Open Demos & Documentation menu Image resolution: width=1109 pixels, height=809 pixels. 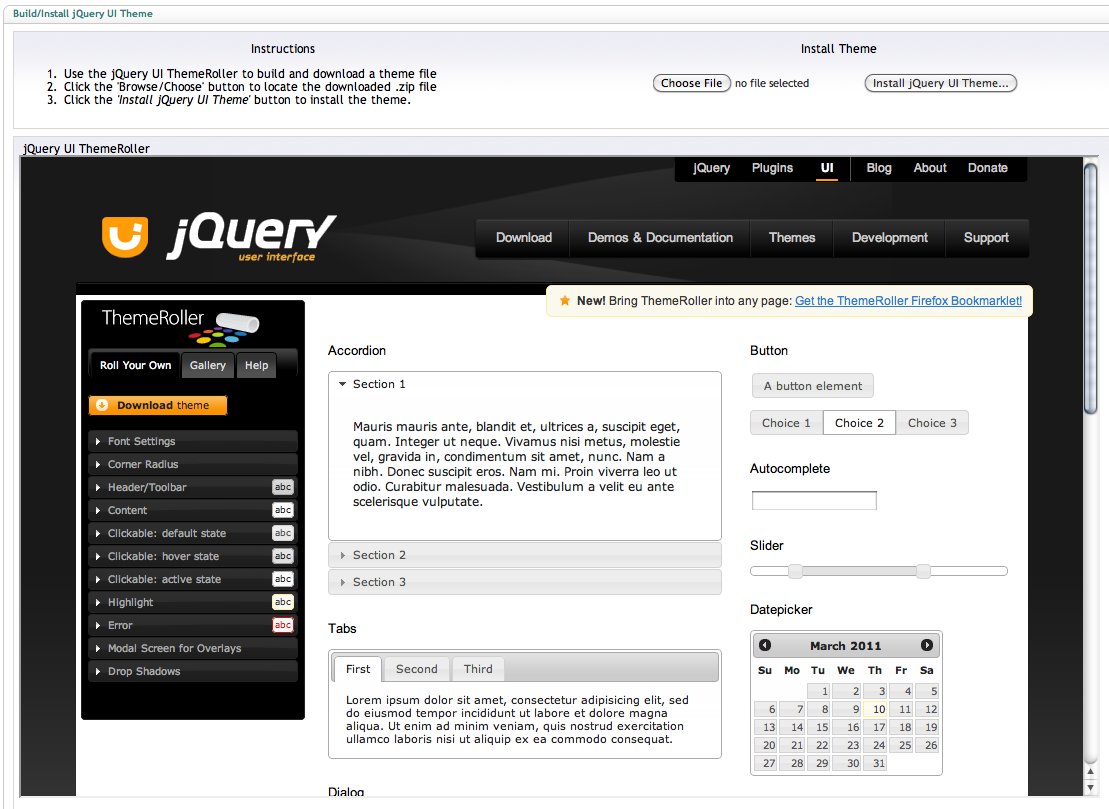coord(660,238)
